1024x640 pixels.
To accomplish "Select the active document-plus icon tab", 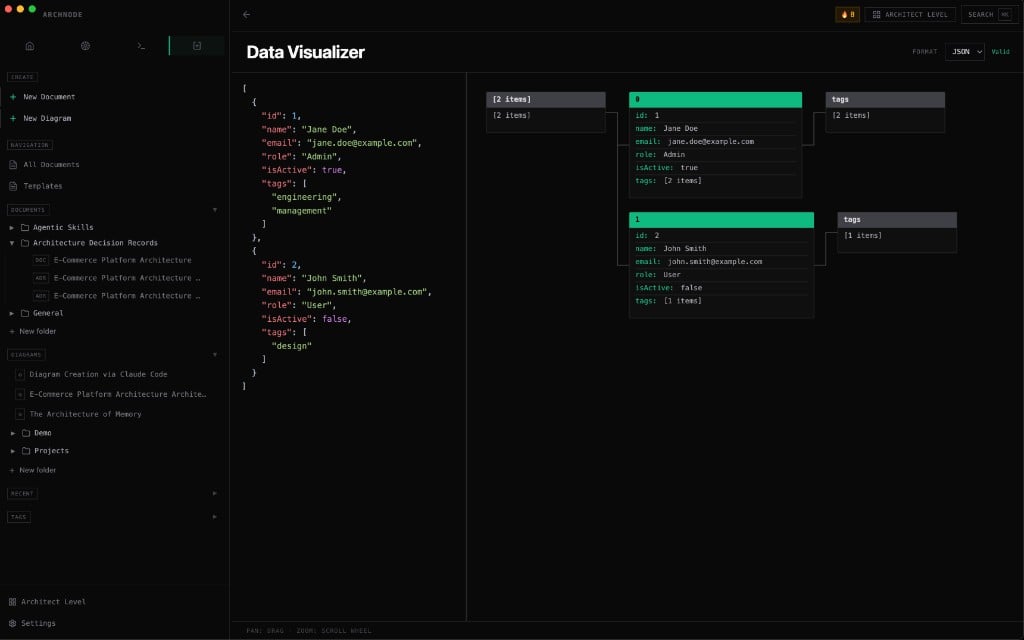I will (x=197, y=46).
